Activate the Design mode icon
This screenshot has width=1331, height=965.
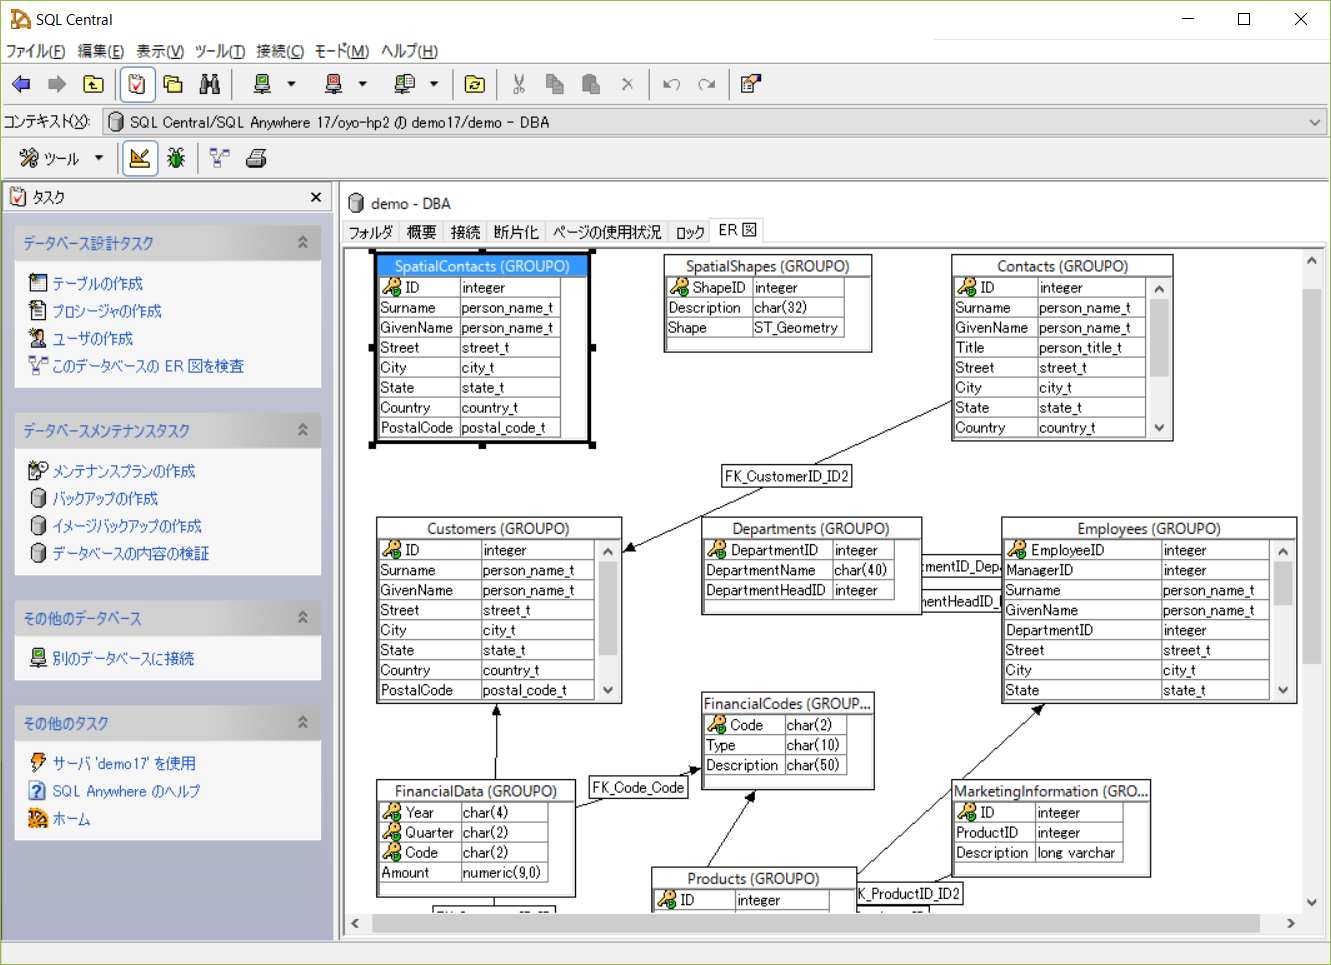tap(140, 158)
